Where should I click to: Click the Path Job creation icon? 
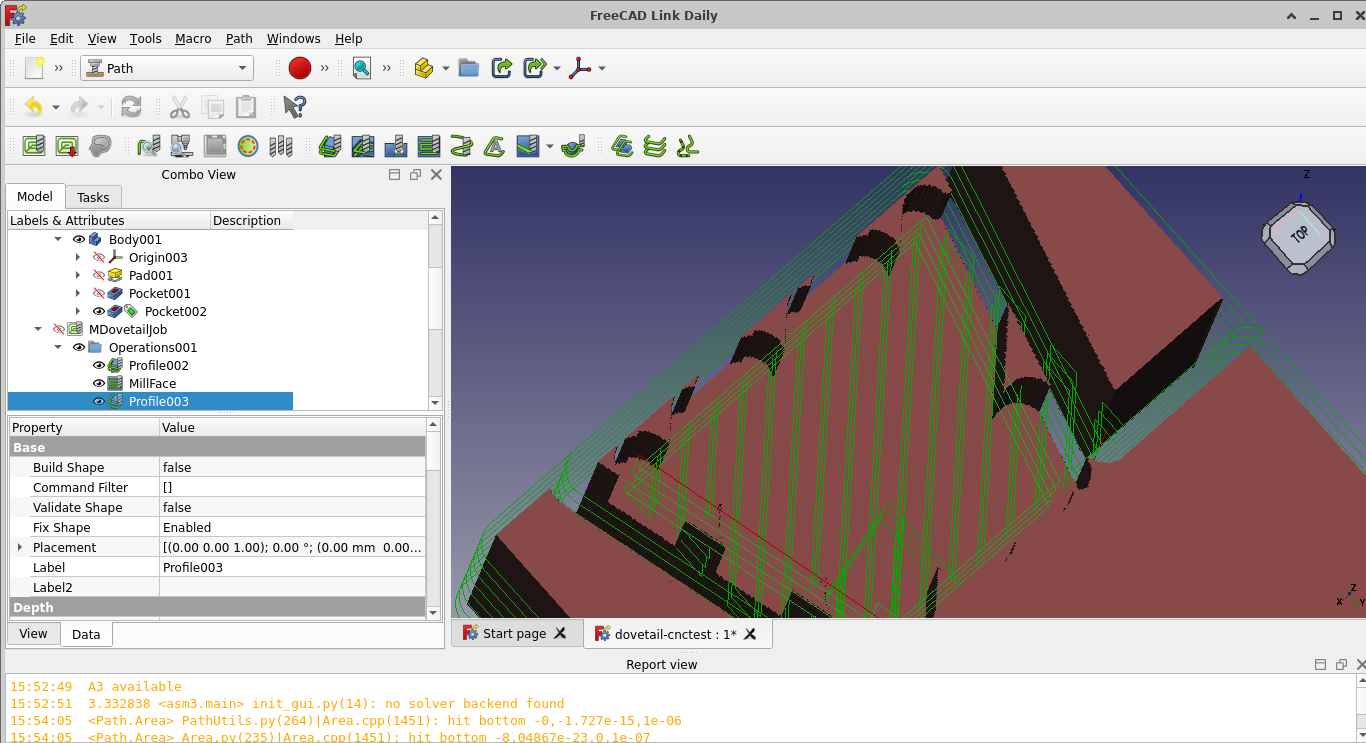point(33,146)
